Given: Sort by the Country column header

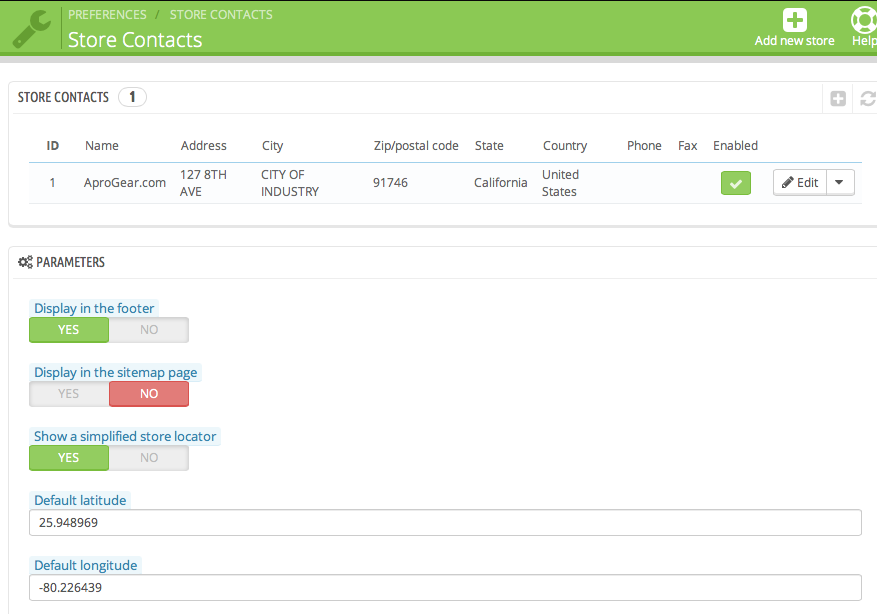Looking at the screenshot, I should point(565,145).
